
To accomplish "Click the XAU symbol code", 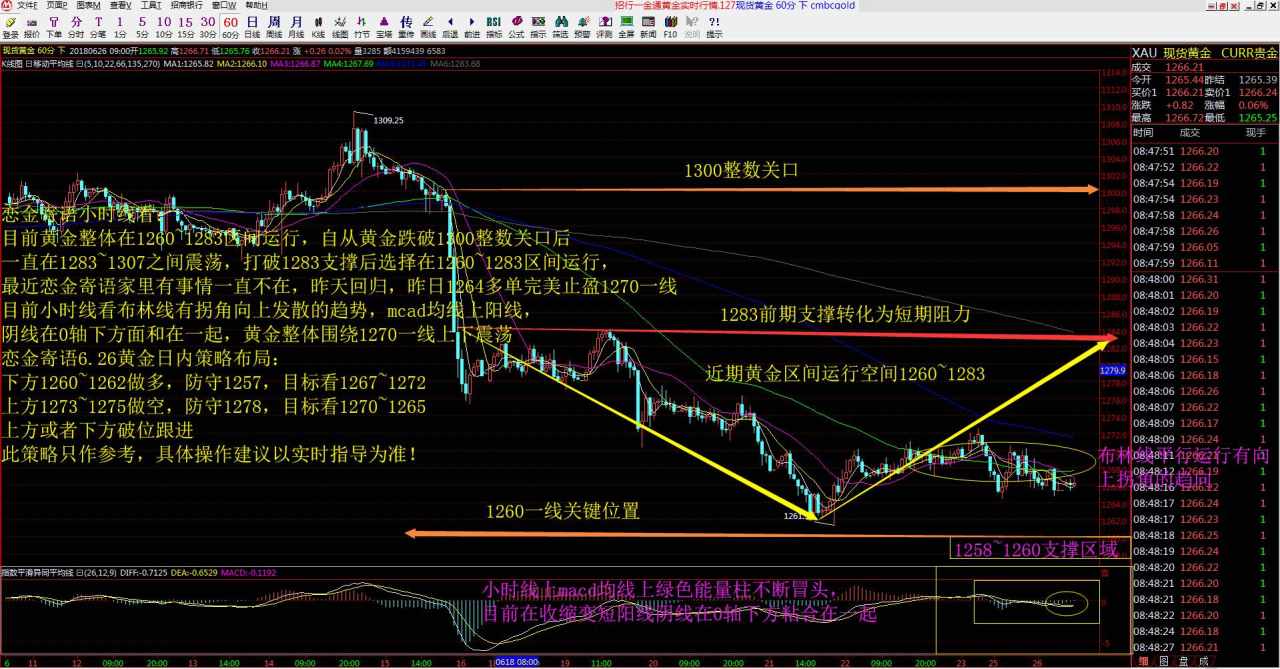I will pos(1145,53).
